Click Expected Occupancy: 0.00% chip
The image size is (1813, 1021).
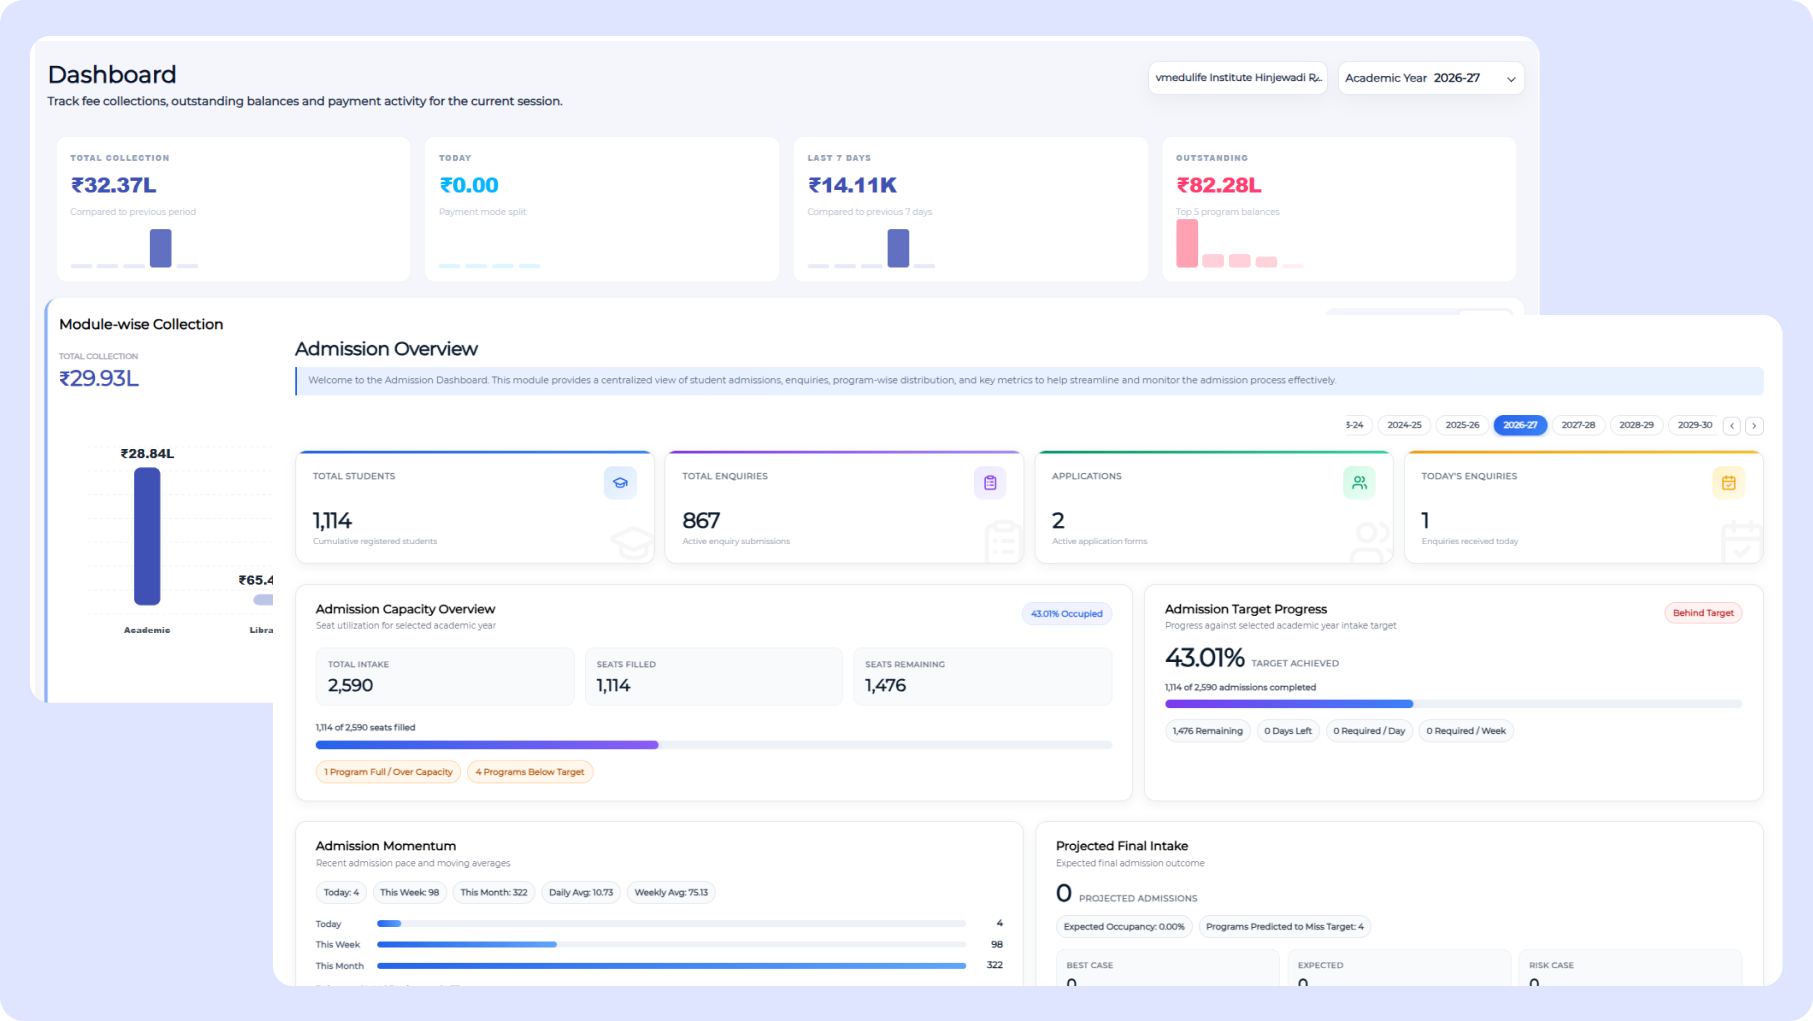tap(1124, 927)
